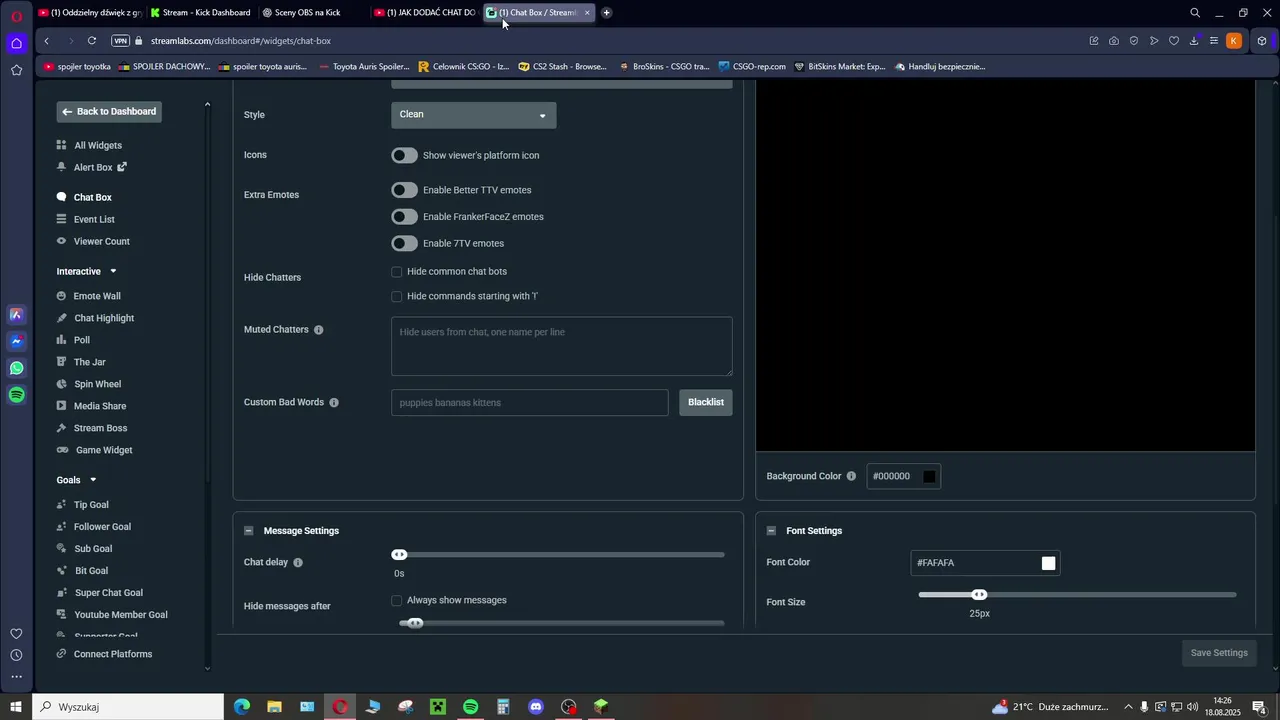Click the Font Size slider handle

pos(980,595)
